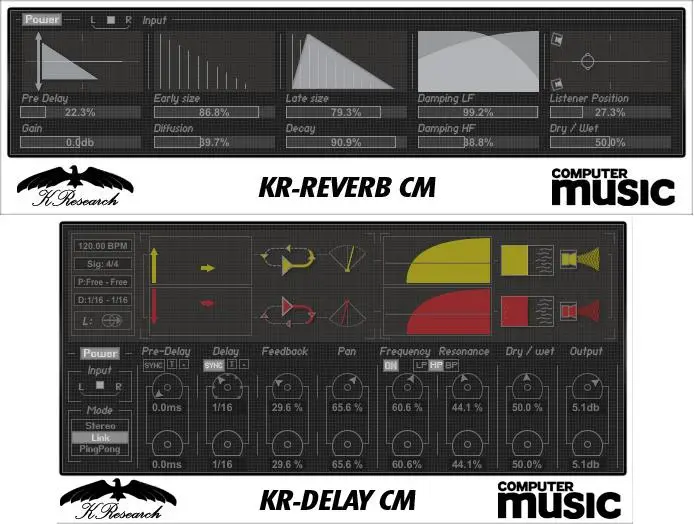Select the HP filter type
This screenshot has height=524, width=694.
tap(436, 366)
